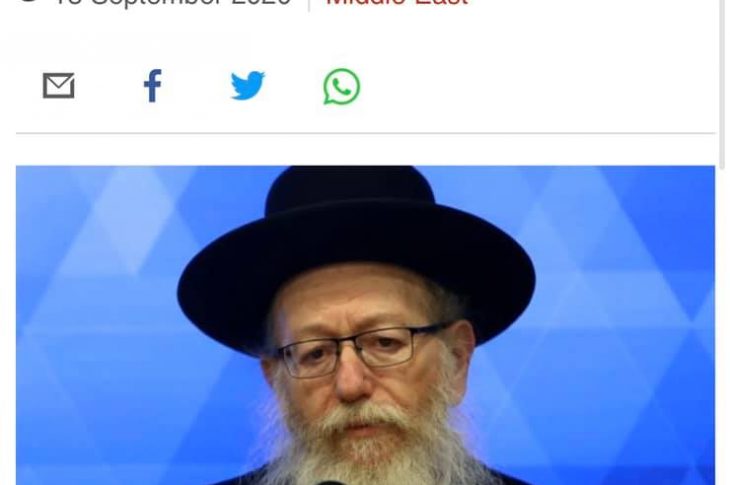Select the clock icon beside the date
The width and height of the screenshot is (730, 485).
pos(29,1)
